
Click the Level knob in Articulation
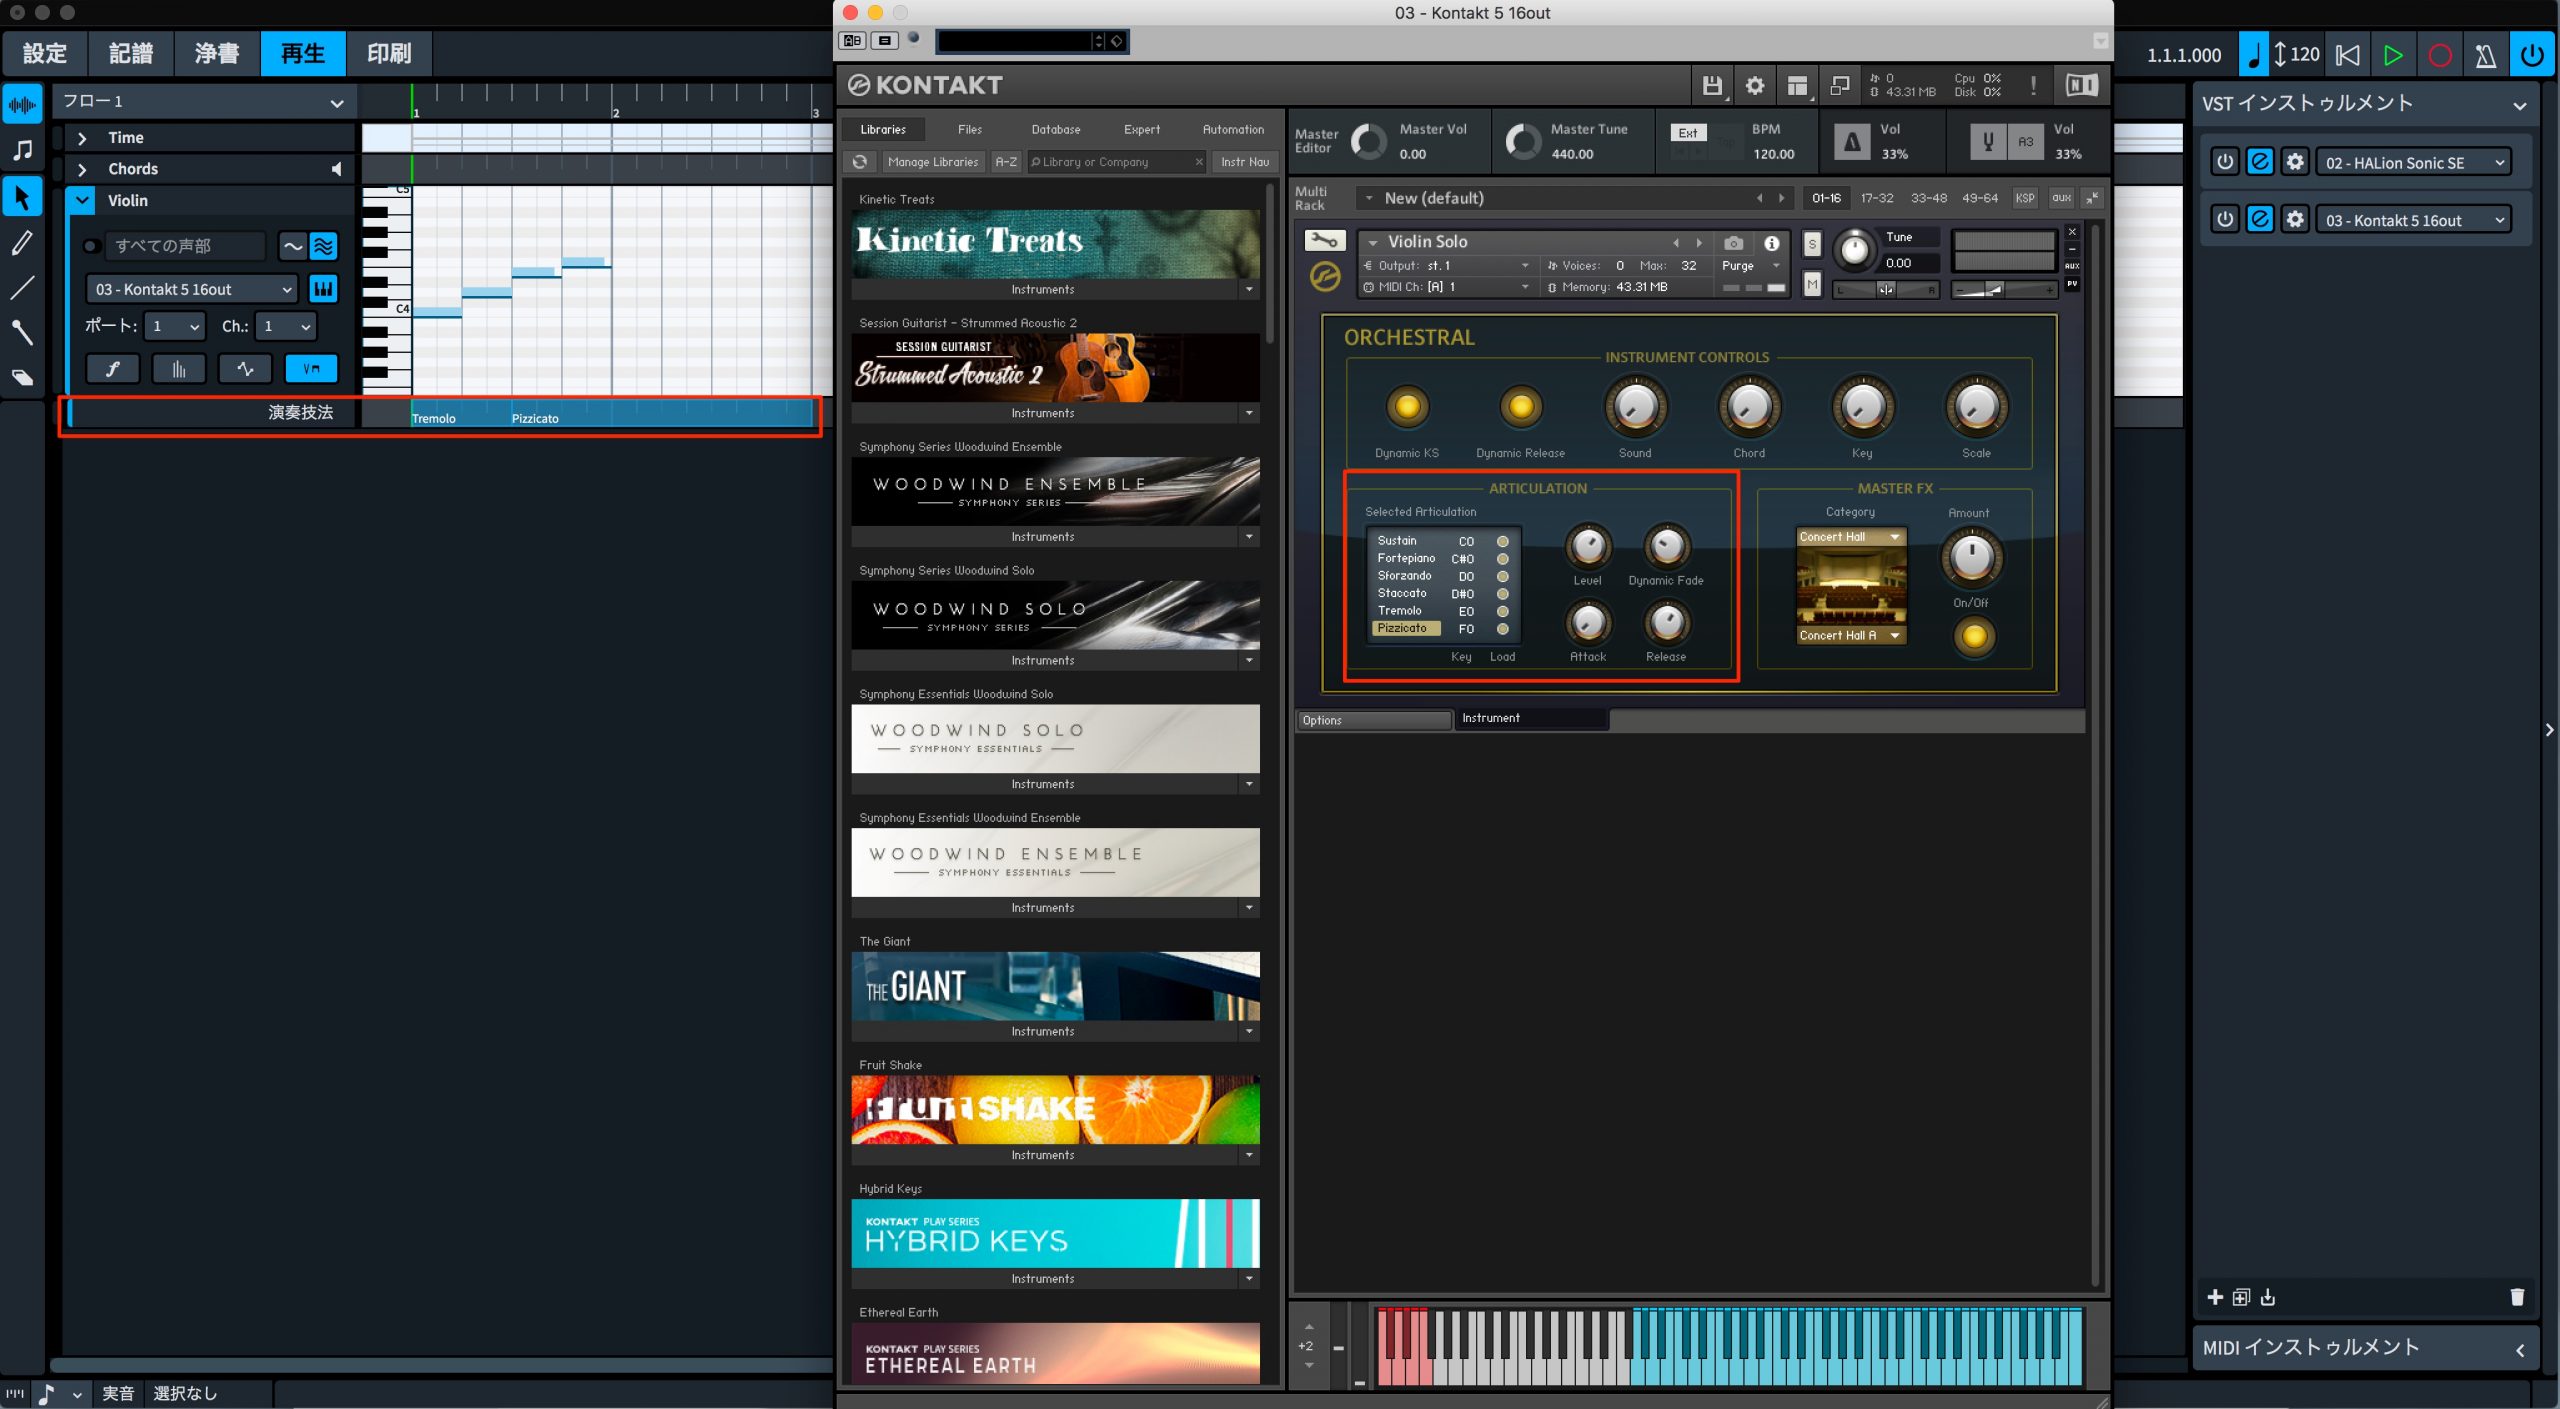[x=1587, y=547]
